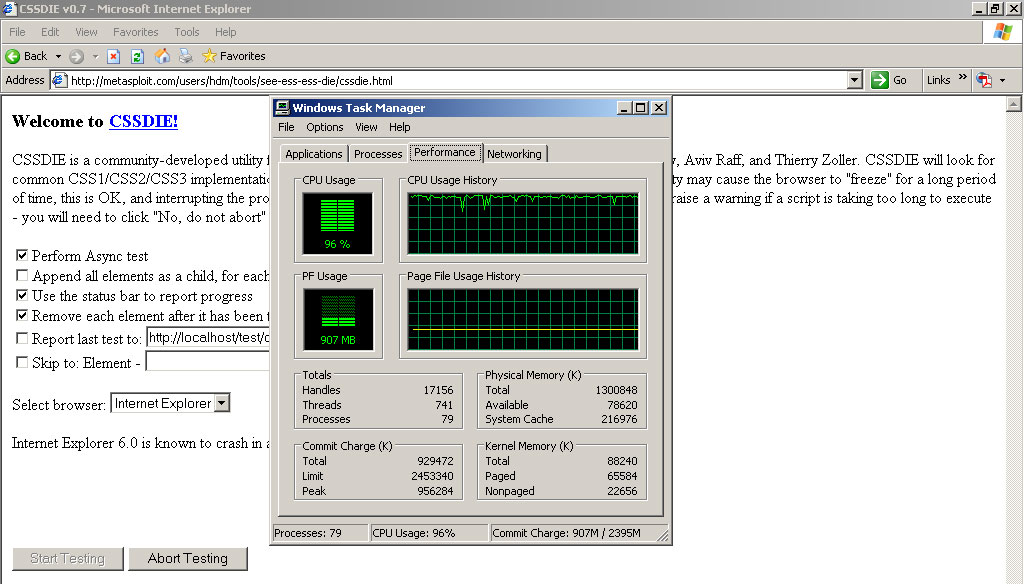Open the View menu in Task Manager

(366, 127)
